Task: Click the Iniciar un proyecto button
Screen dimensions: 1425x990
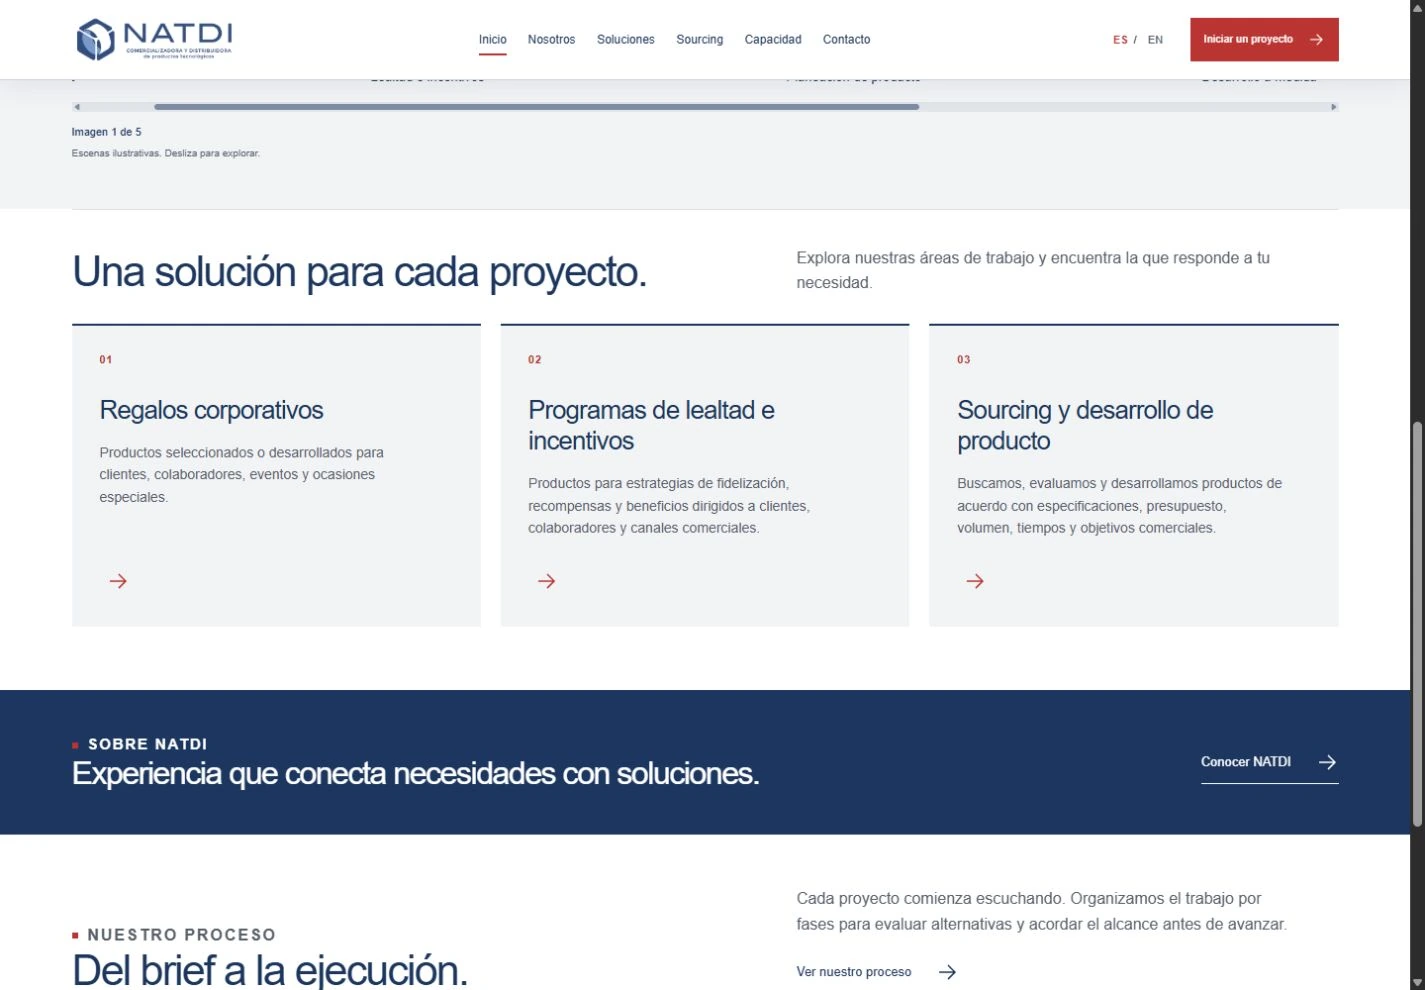Action: 1264,40
